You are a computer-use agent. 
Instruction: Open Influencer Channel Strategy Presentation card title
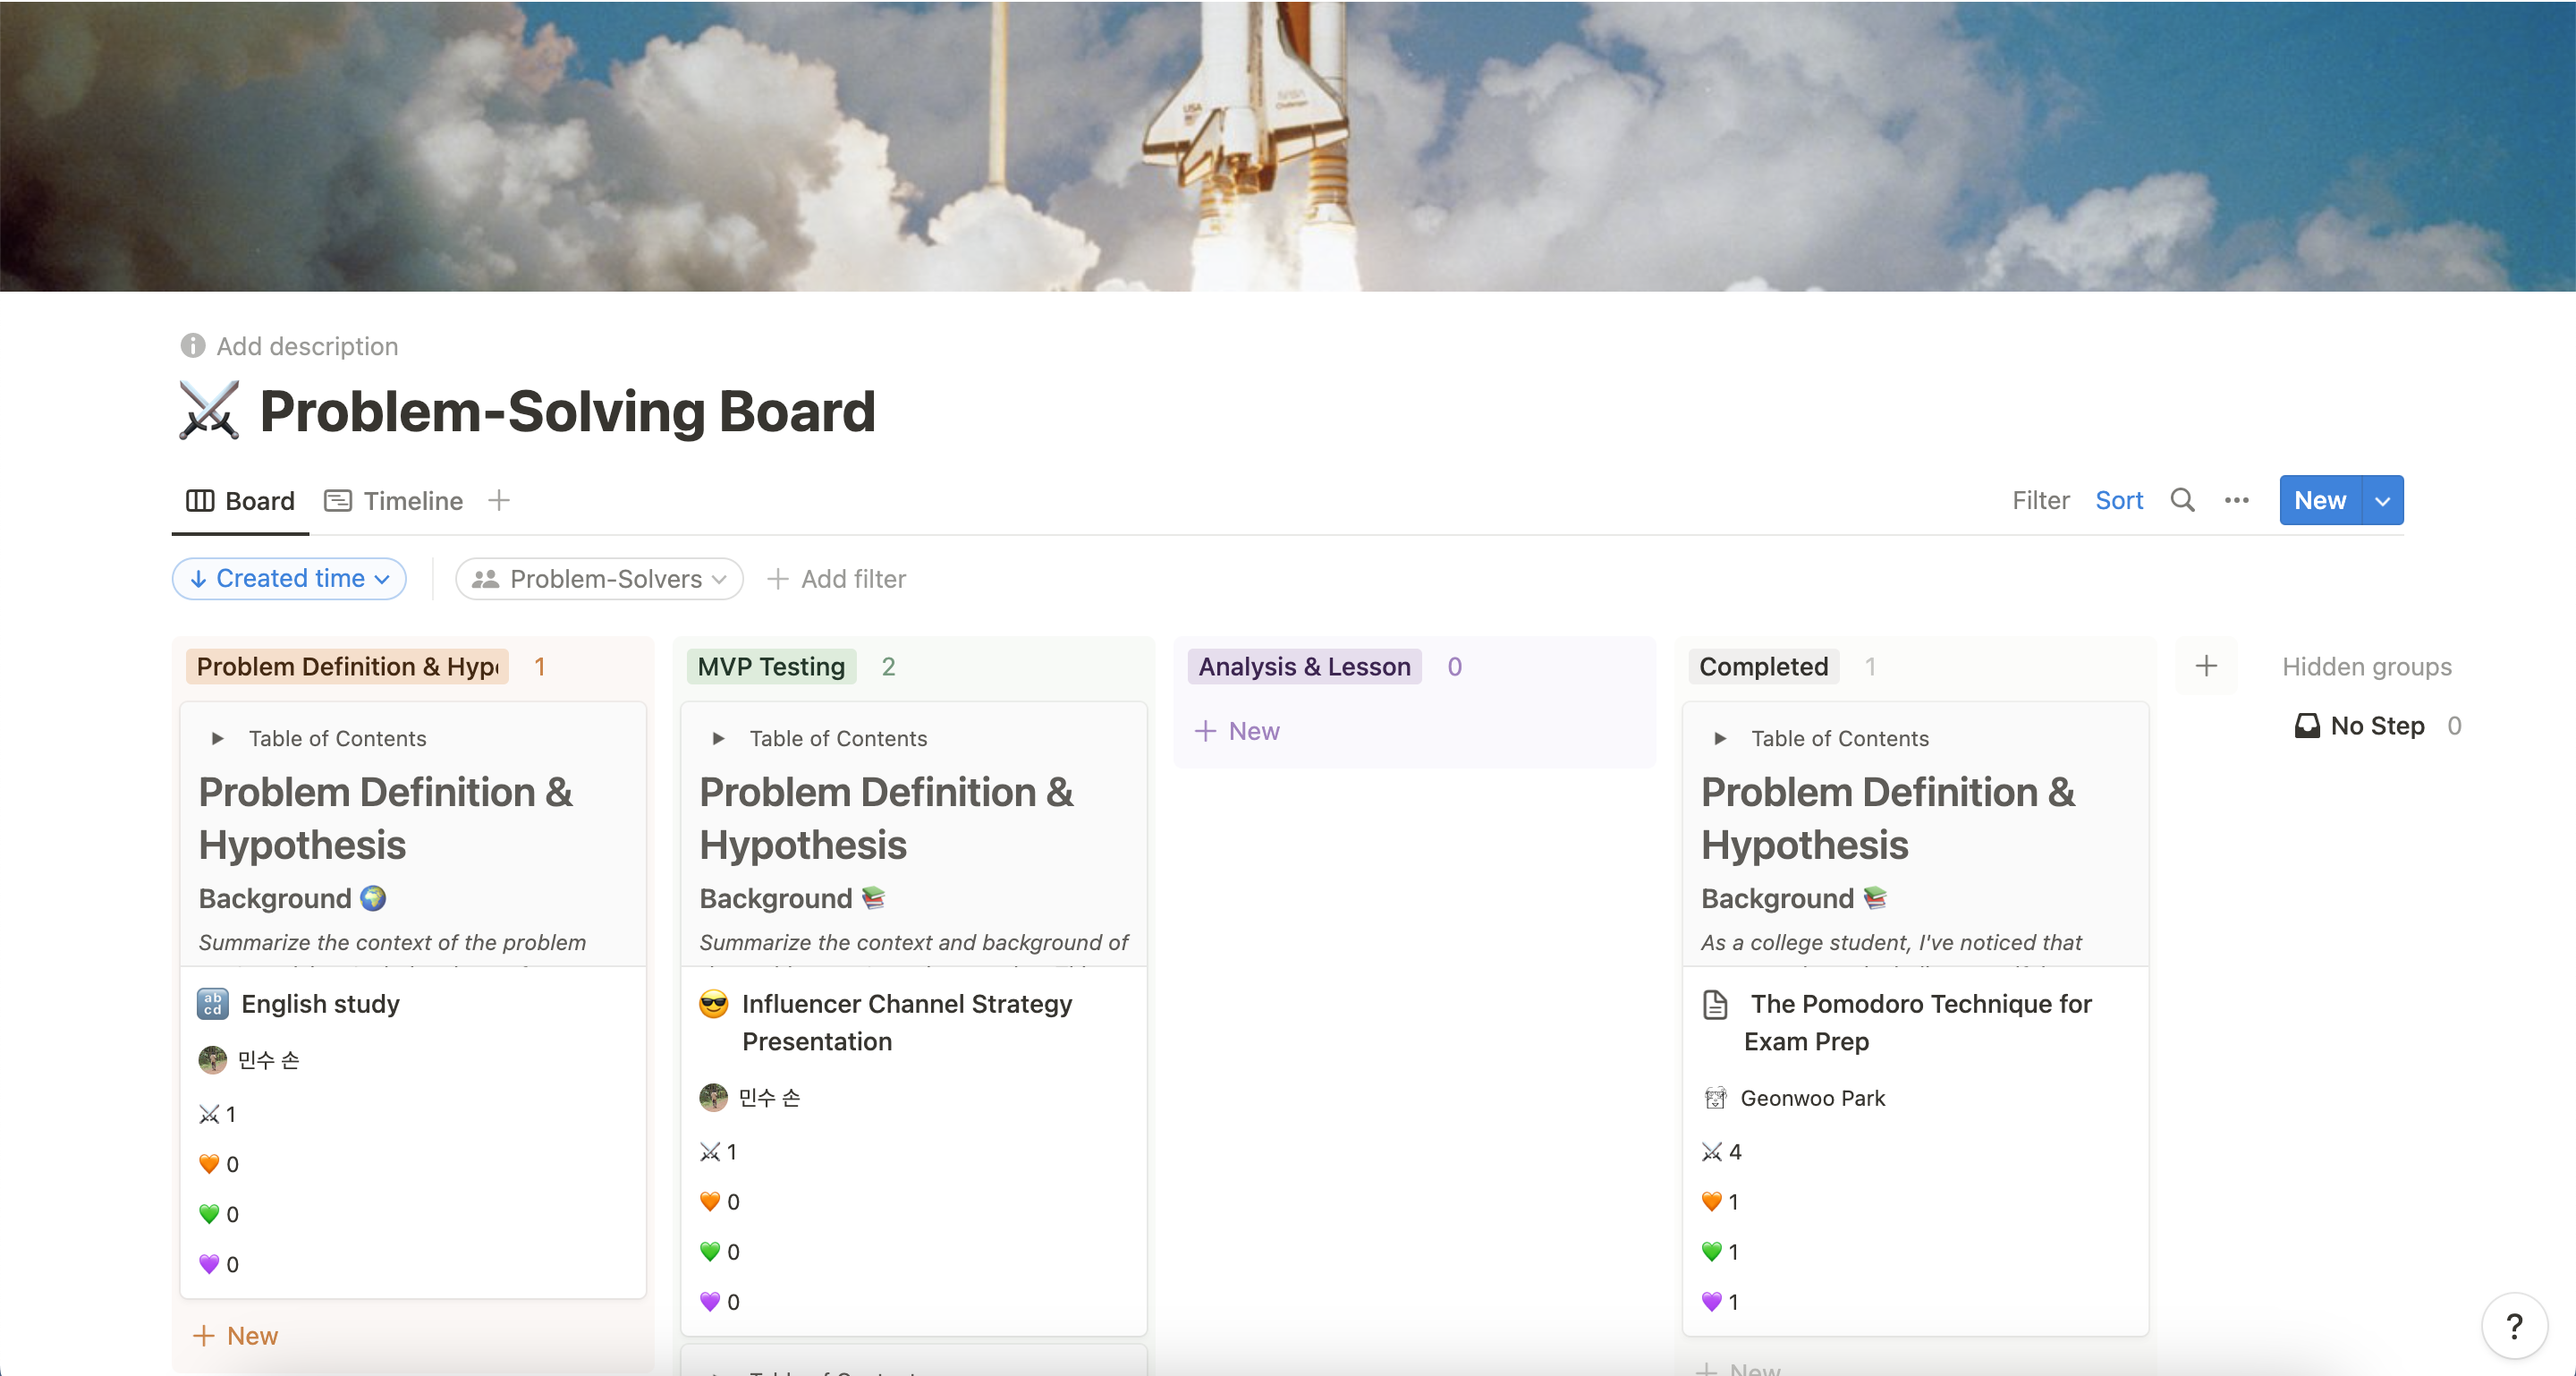click(x=906, y=1022)
